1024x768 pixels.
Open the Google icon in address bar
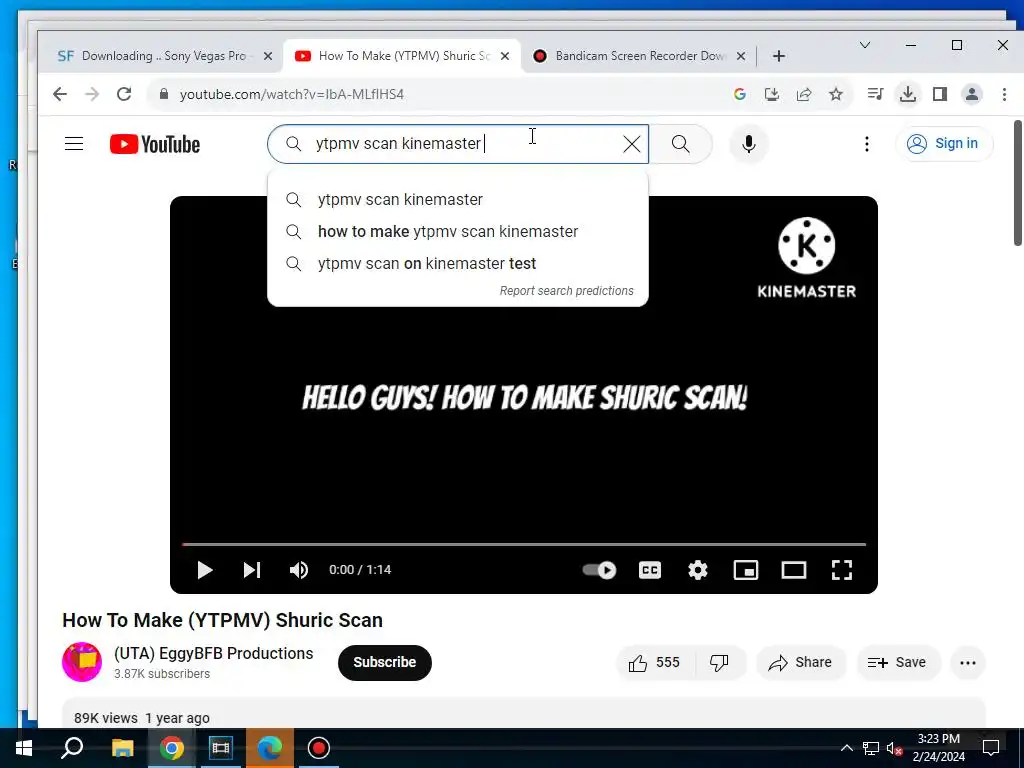tap(739, 95)
